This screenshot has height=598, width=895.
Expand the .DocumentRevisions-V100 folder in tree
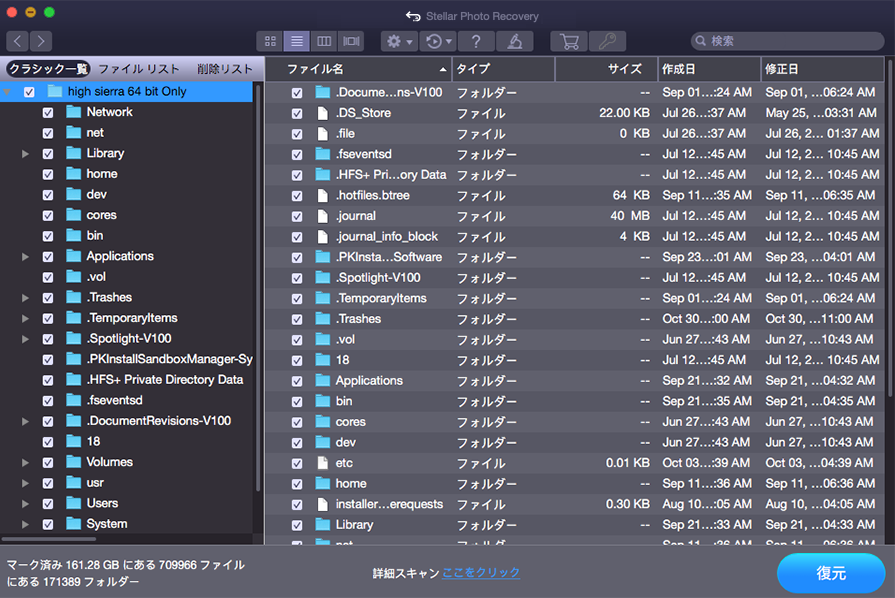click(x=25, y=422)
